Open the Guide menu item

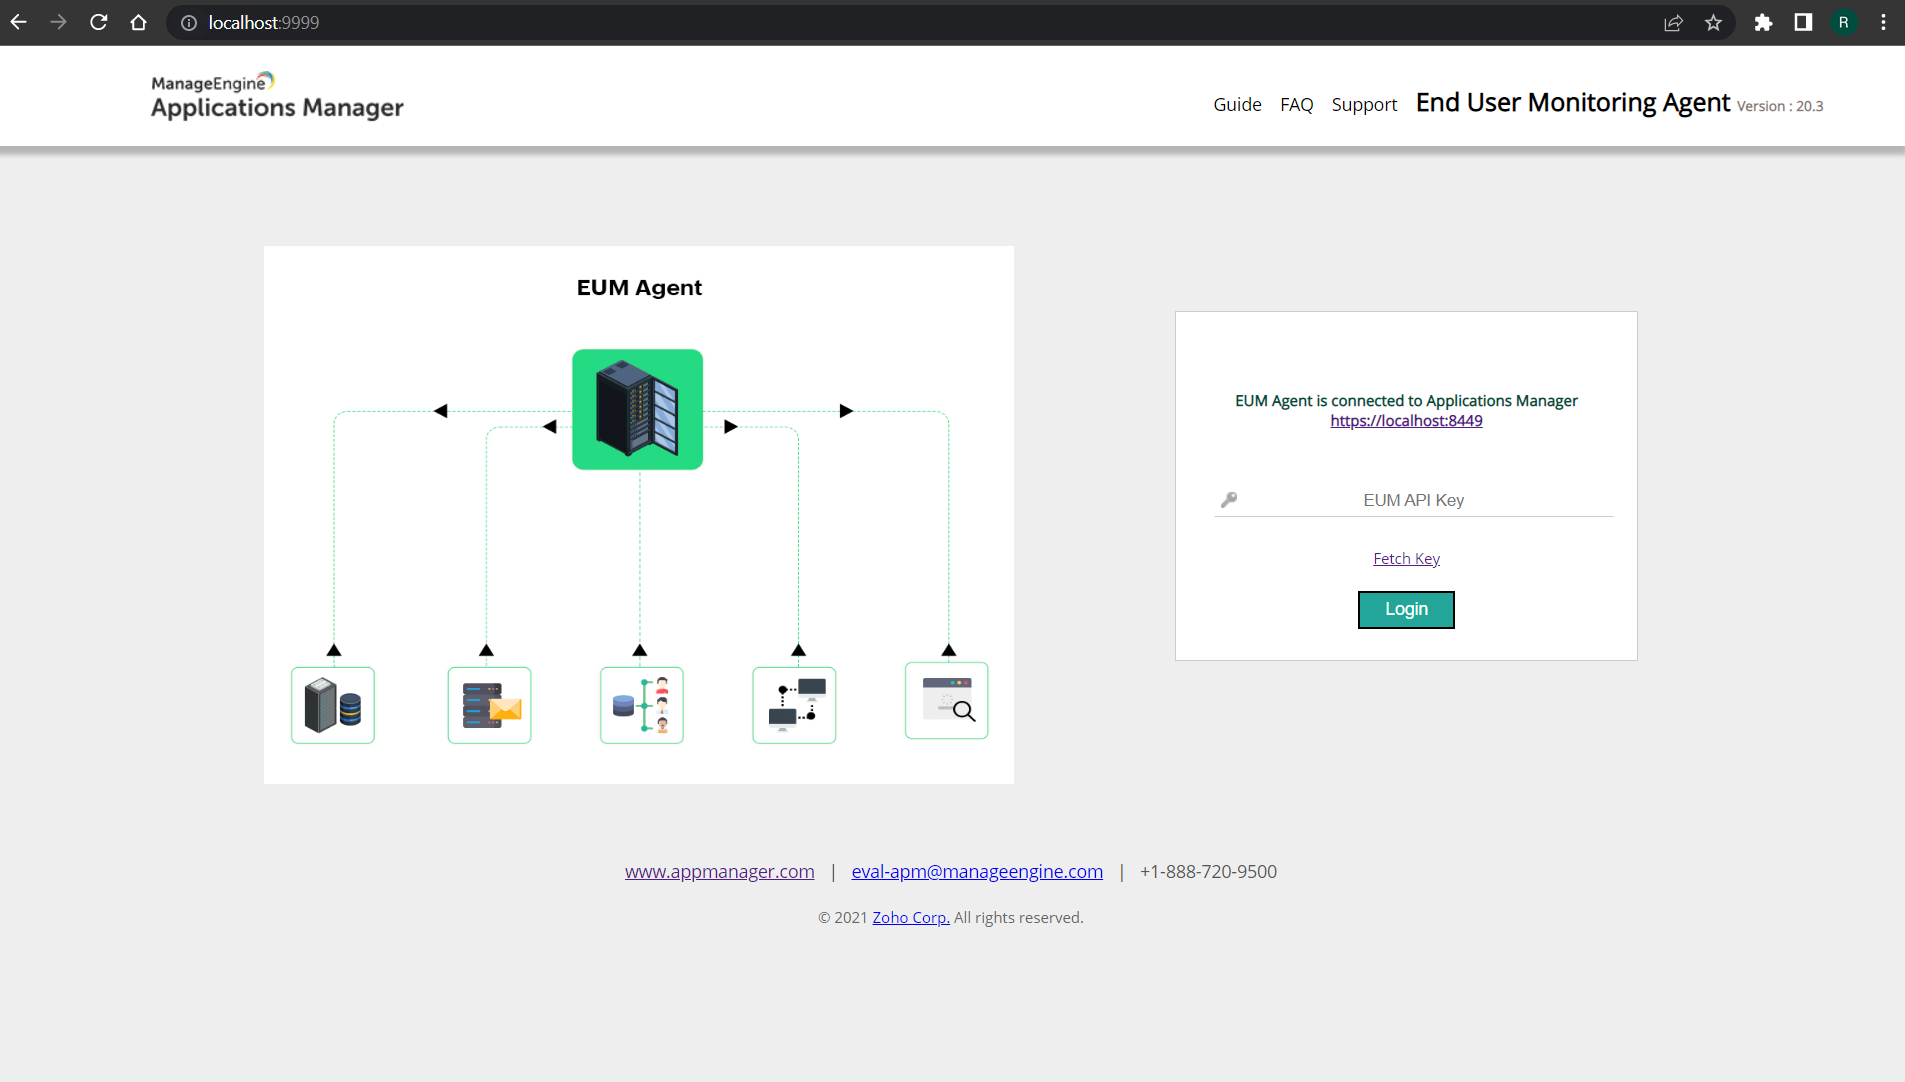pos(1237,105)
